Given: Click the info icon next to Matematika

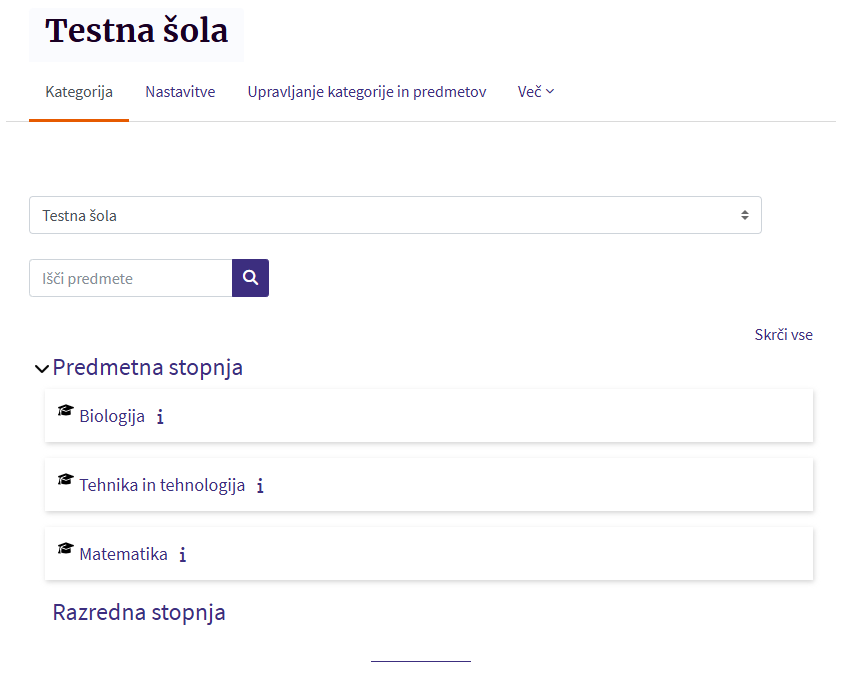Looking at the screenshot, I should coord(183,555).
